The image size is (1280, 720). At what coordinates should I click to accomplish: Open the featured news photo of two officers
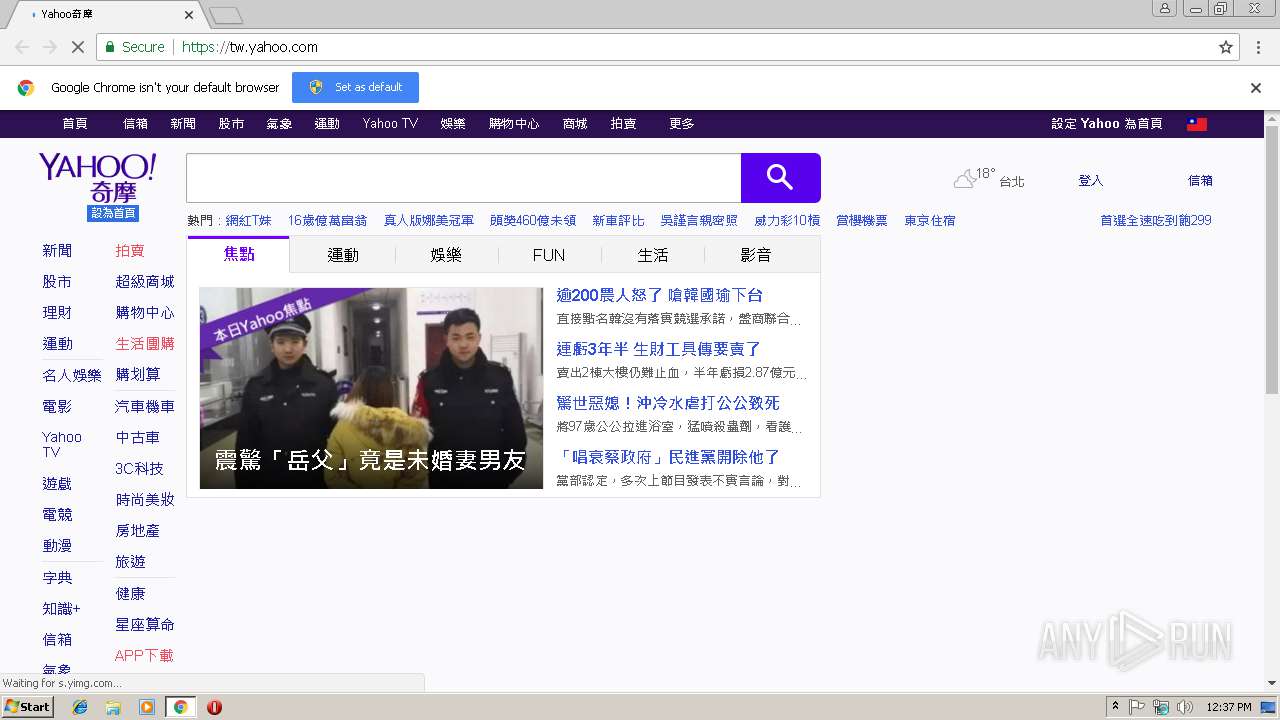[371, 388]
